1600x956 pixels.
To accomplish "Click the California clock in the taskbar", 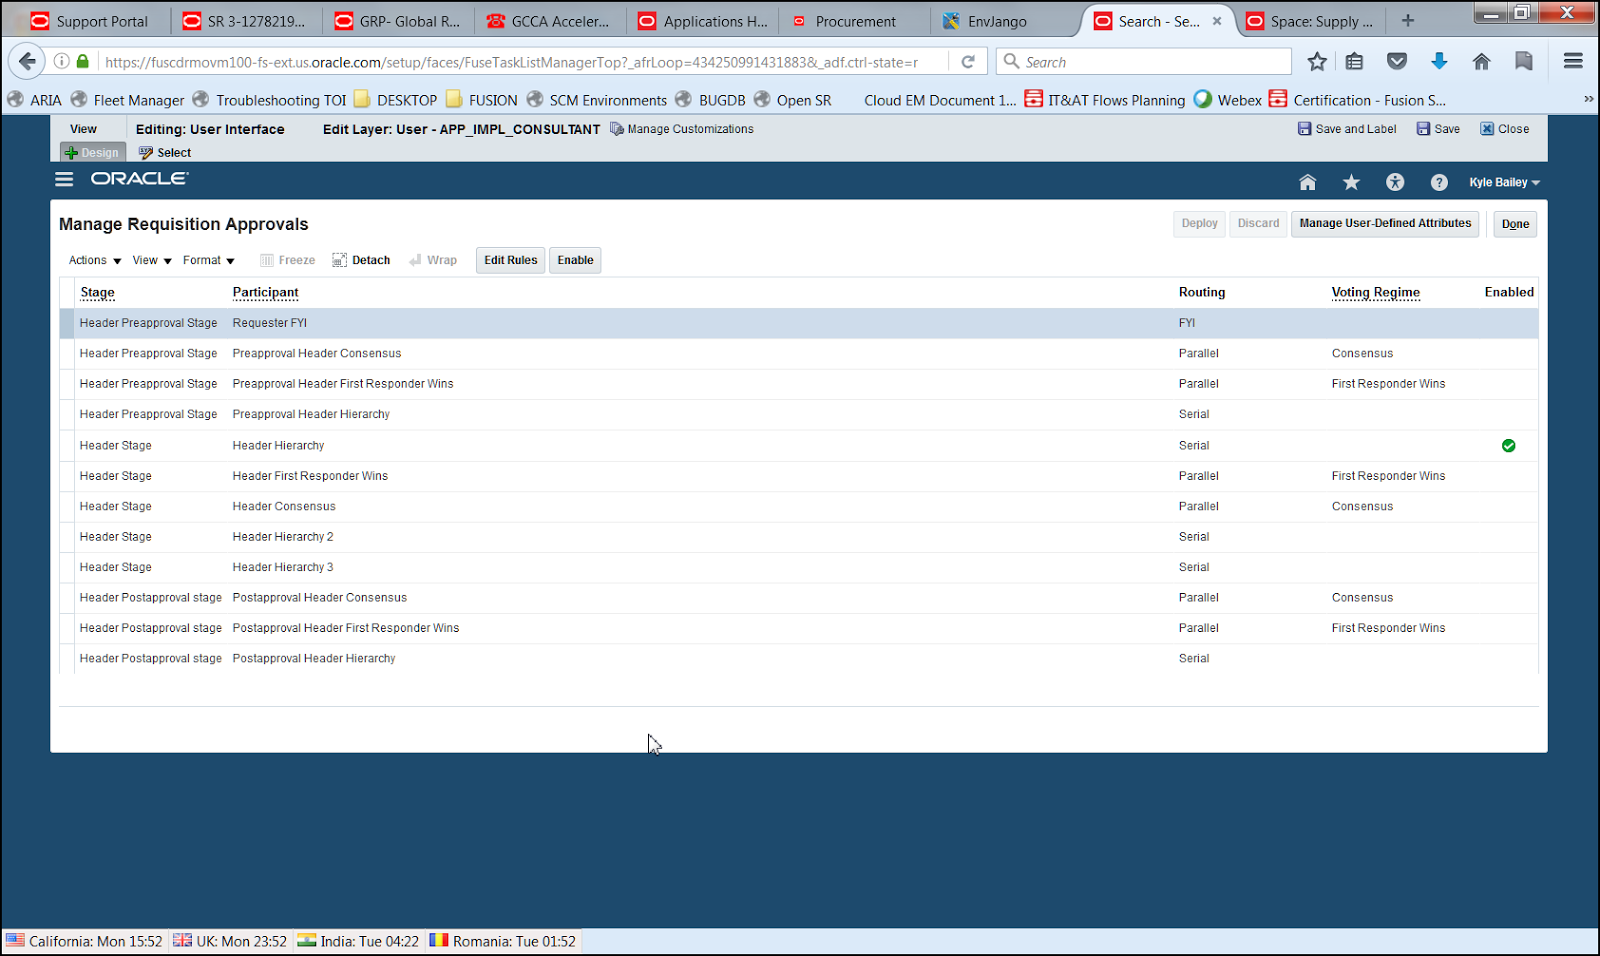I will pos(85,940).
